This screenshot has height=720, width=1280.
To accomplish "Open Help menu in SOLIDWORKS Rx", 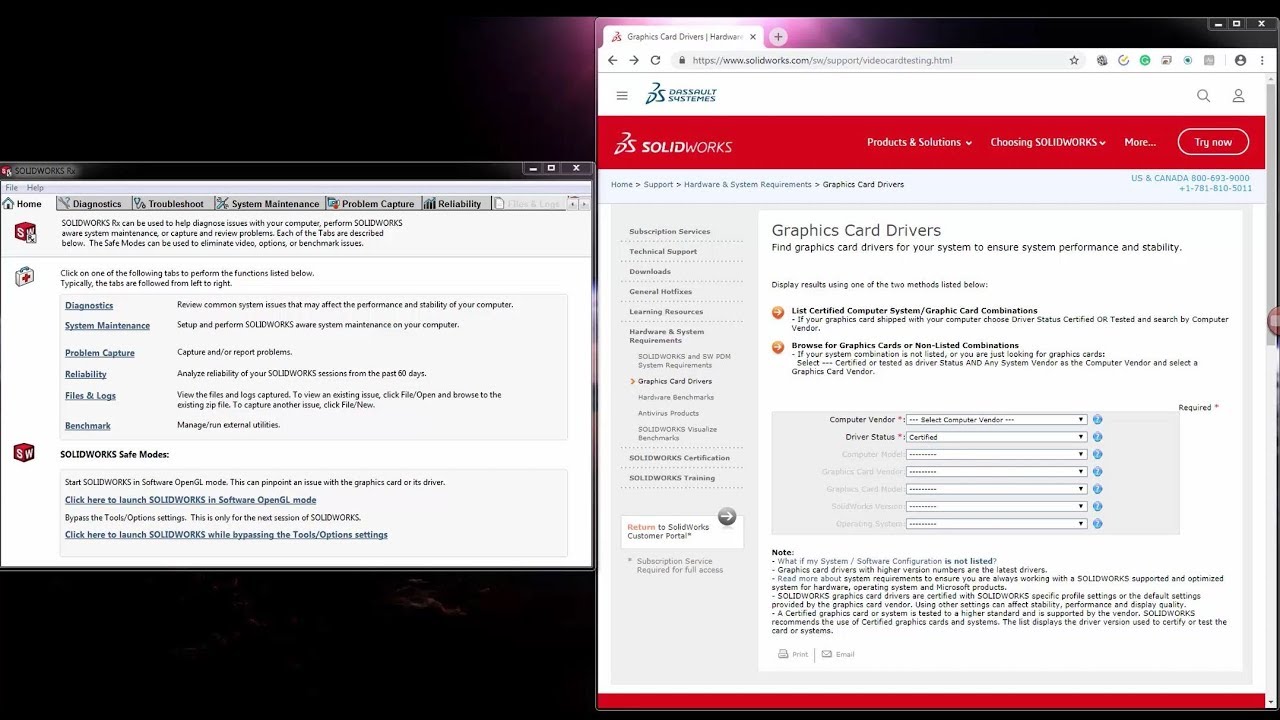I will click(35, 188).
